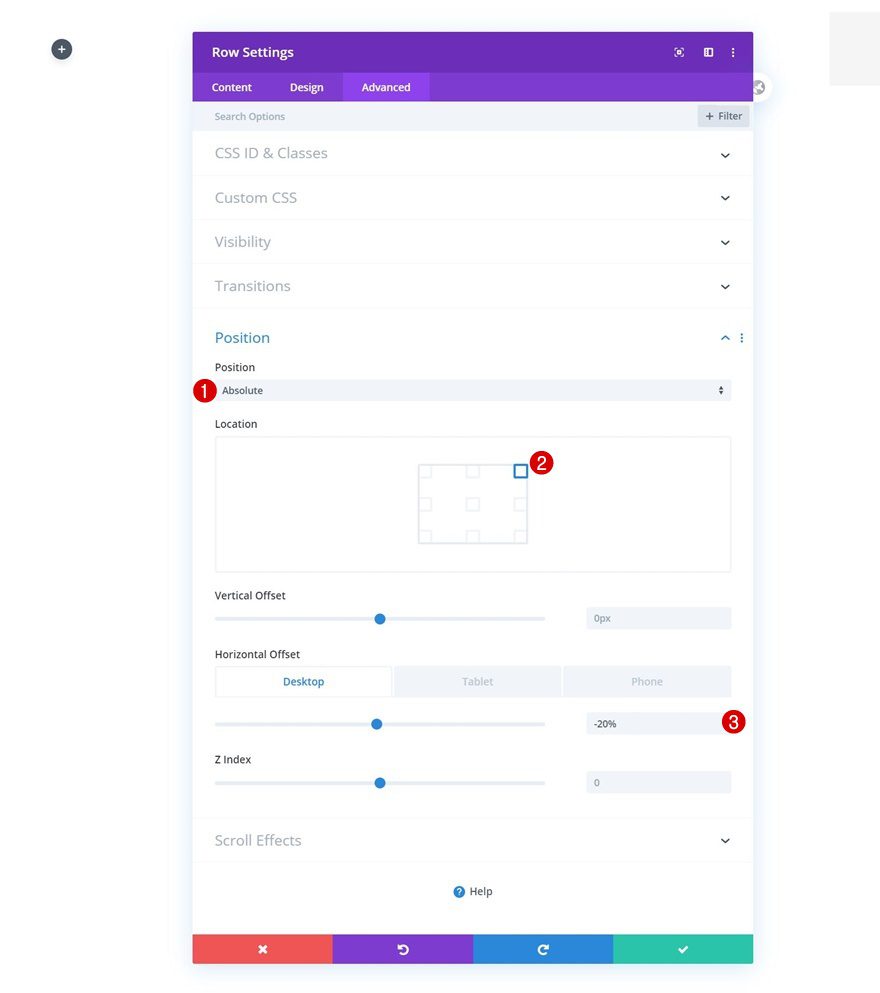Click the Help link at the bottom
This screenshot has width=880, height=993.
coord(472,891)
